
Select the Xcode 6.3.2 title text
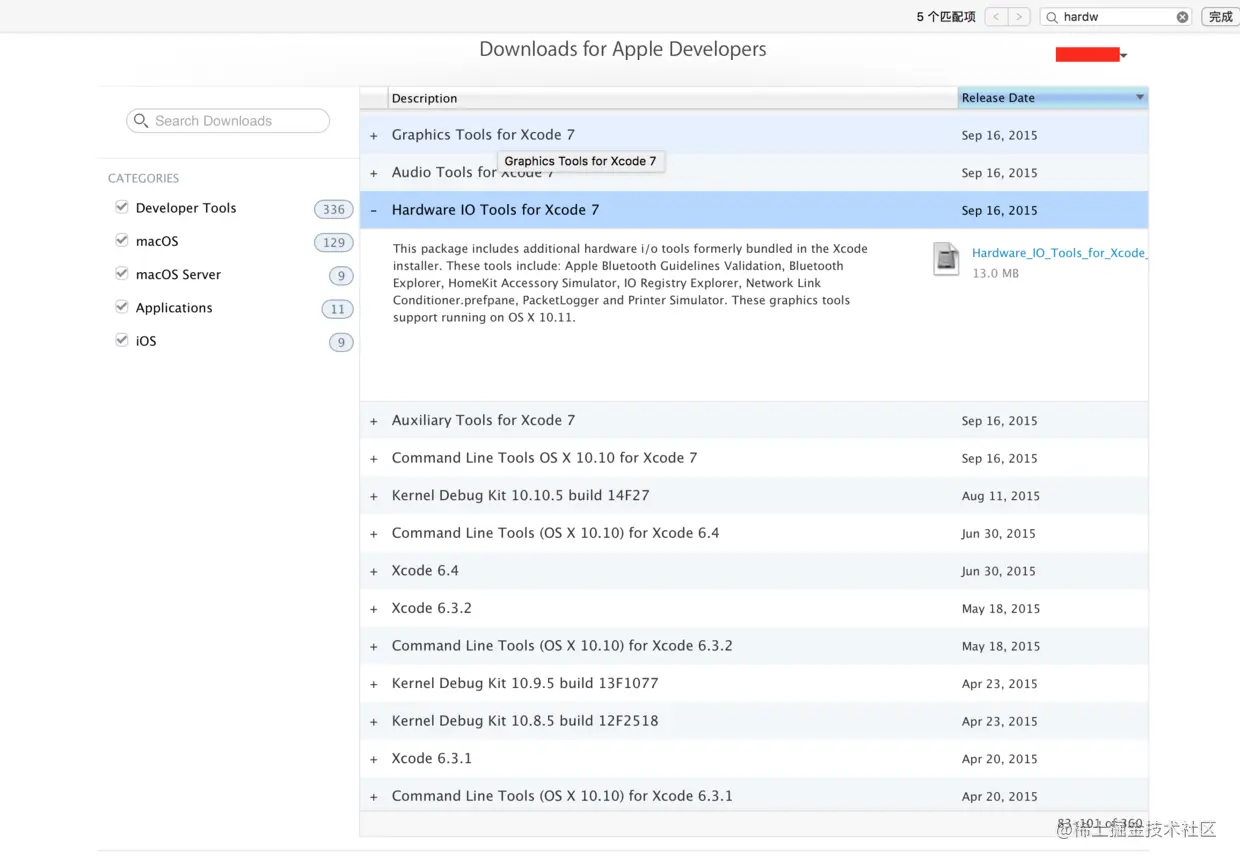click(431, 608)
